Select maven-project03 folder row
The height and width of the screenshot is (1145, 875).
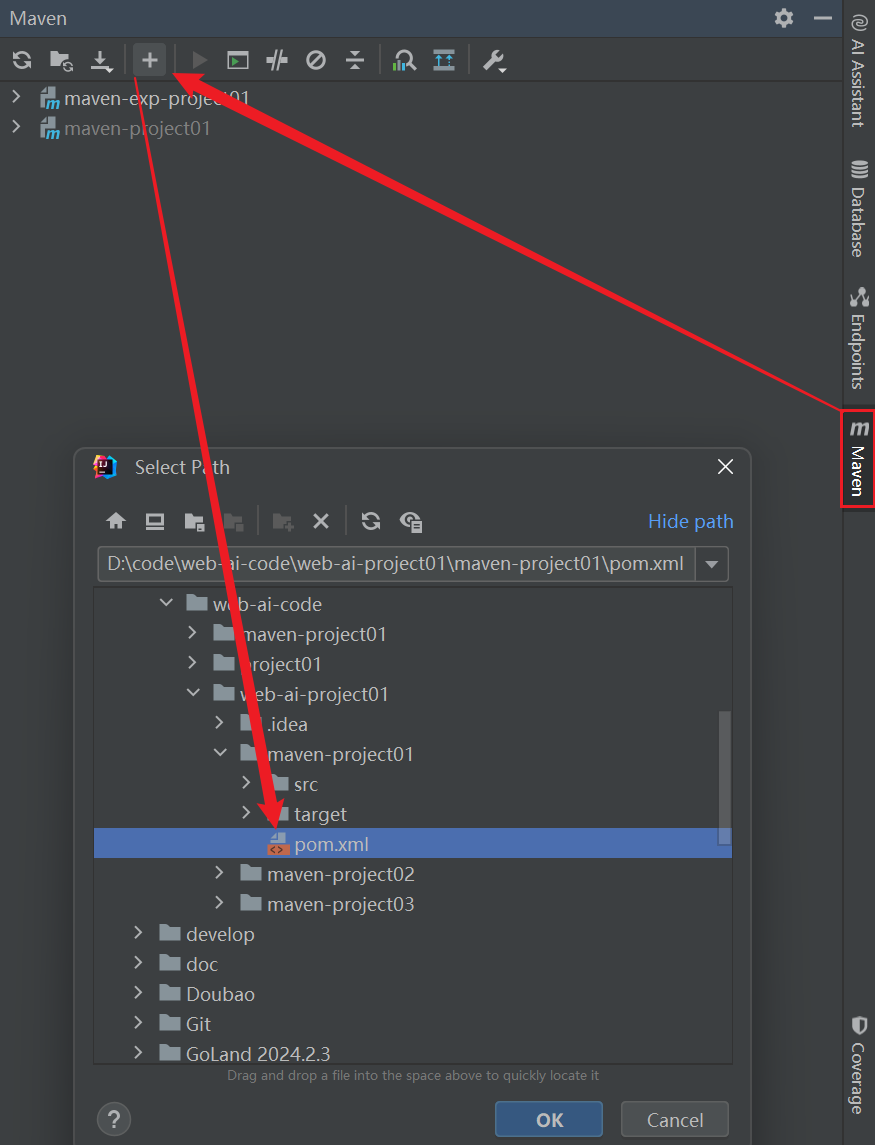coord(413,904)
